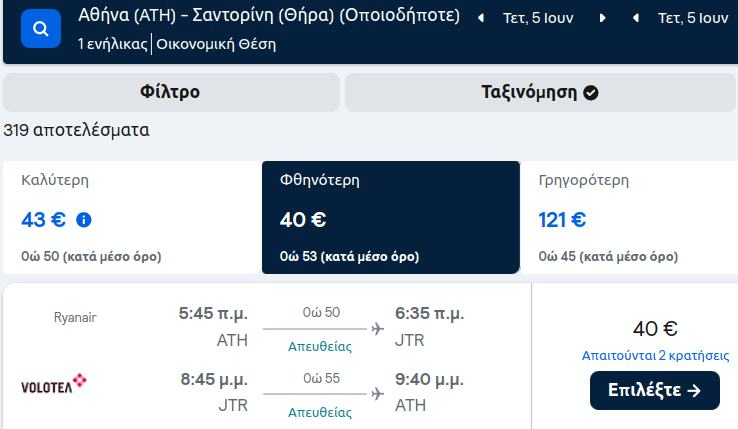
Task: Click the blue search magnifier icon
Action: (41, 29)
